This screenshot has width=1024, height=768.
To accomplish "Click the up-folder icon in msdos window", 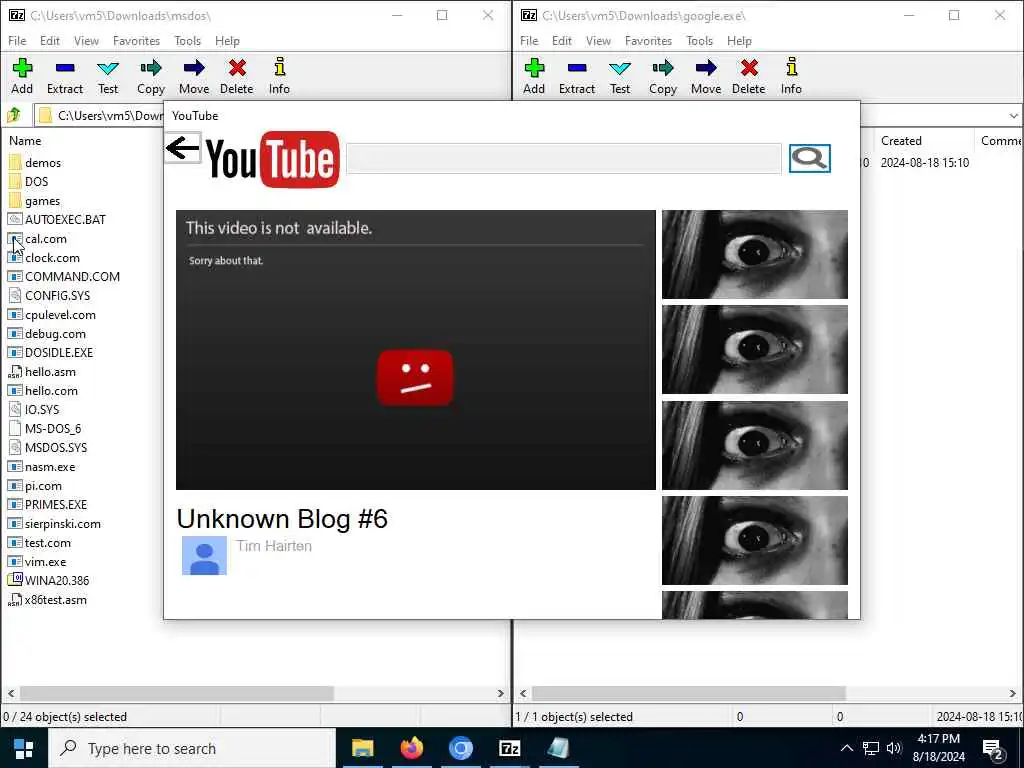I will (x=14, y=116).
